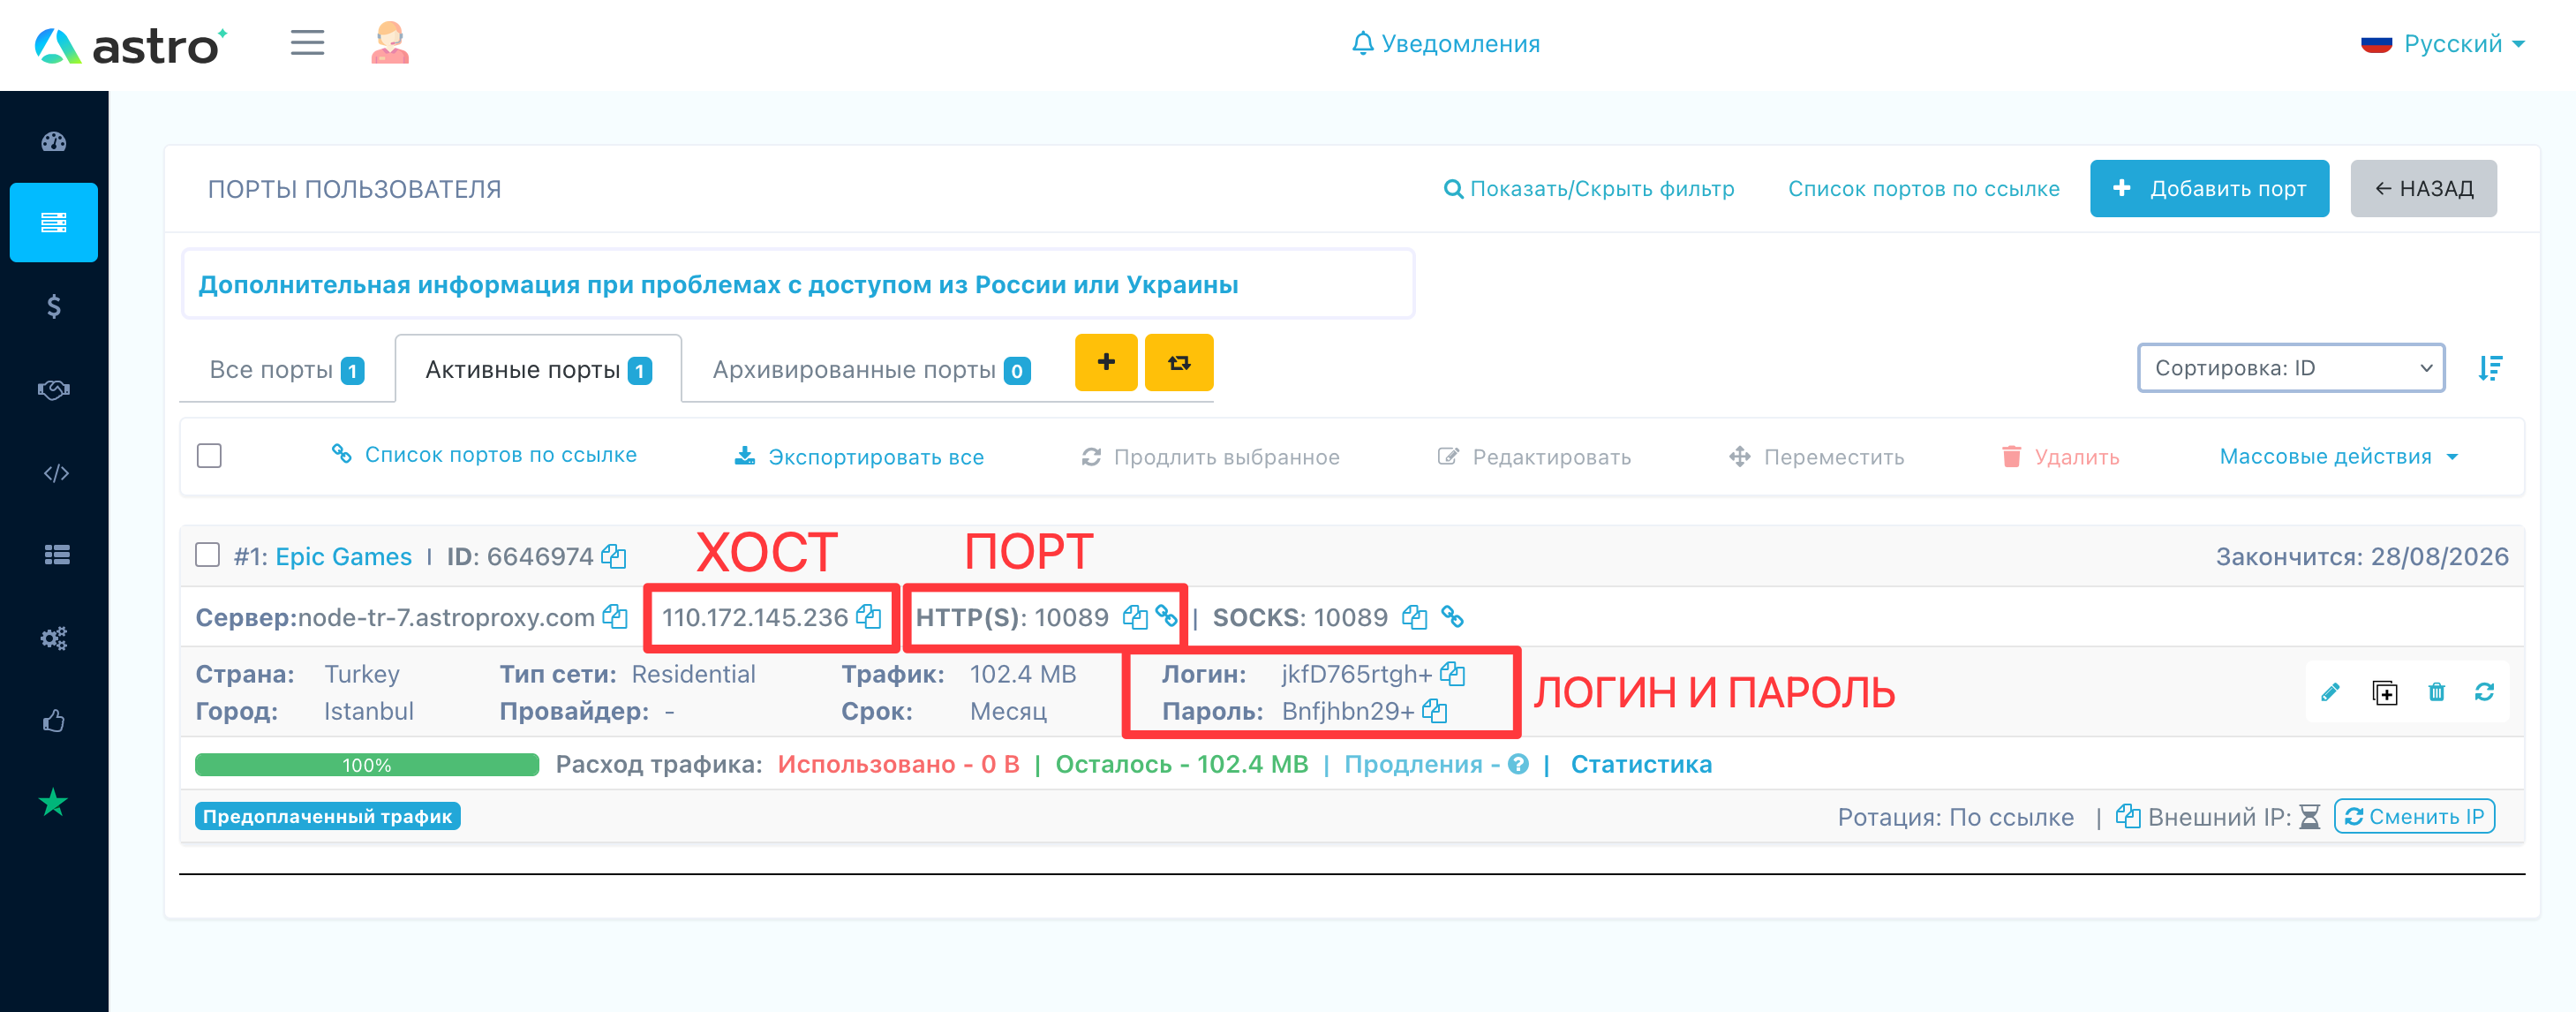The image size is (2576, 1012).
Task: Open the renewals help question mark
Action: 1518,764
